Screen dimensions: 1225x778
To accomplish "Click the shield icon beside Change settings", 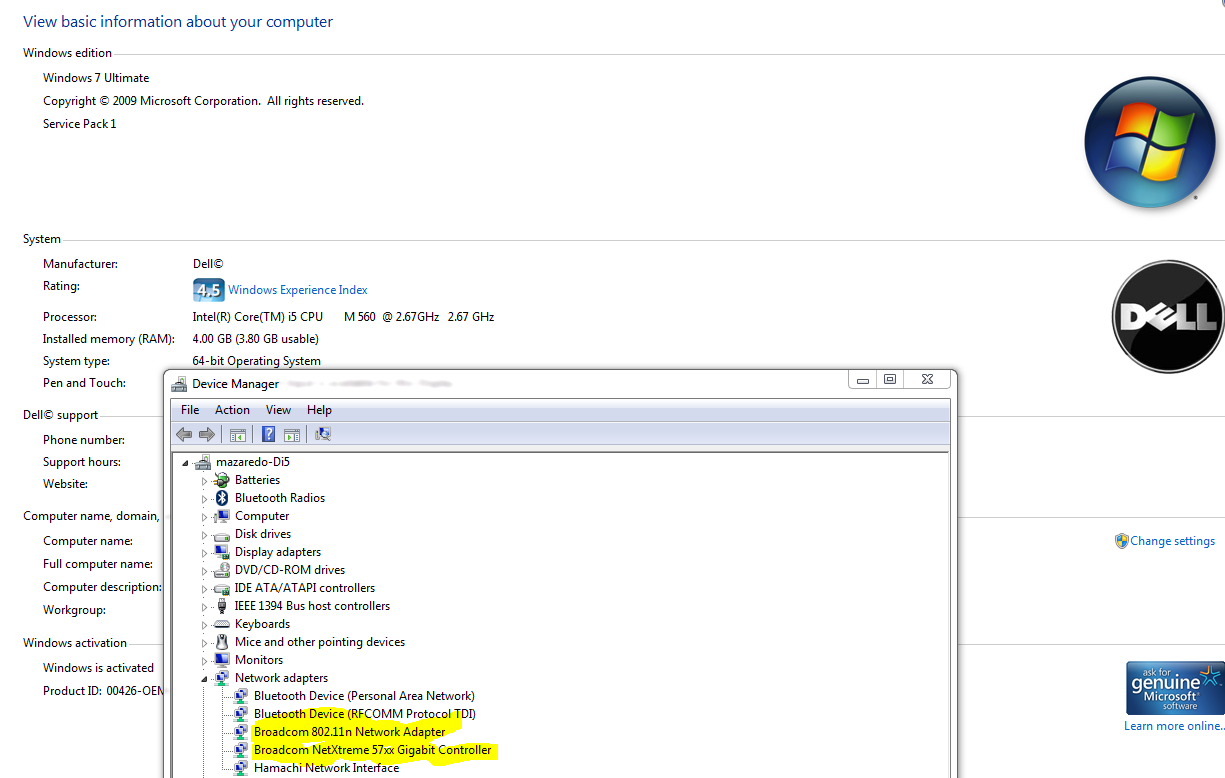I will click(x=1122, y=541).
